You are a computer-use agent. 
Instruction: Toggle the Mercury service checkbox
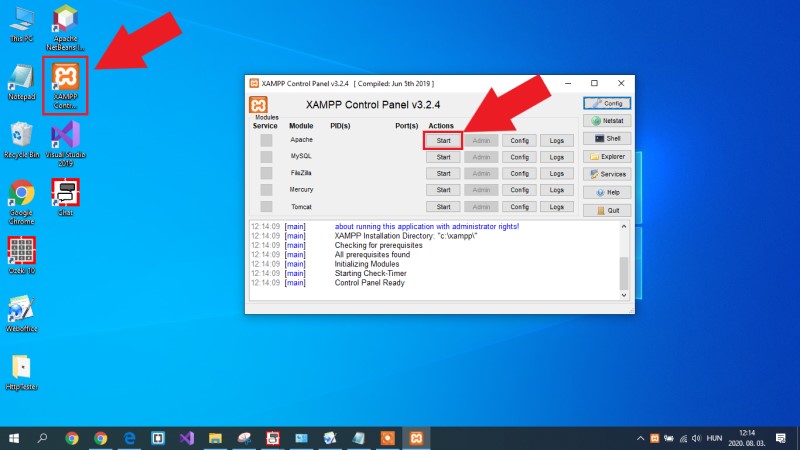266,190
